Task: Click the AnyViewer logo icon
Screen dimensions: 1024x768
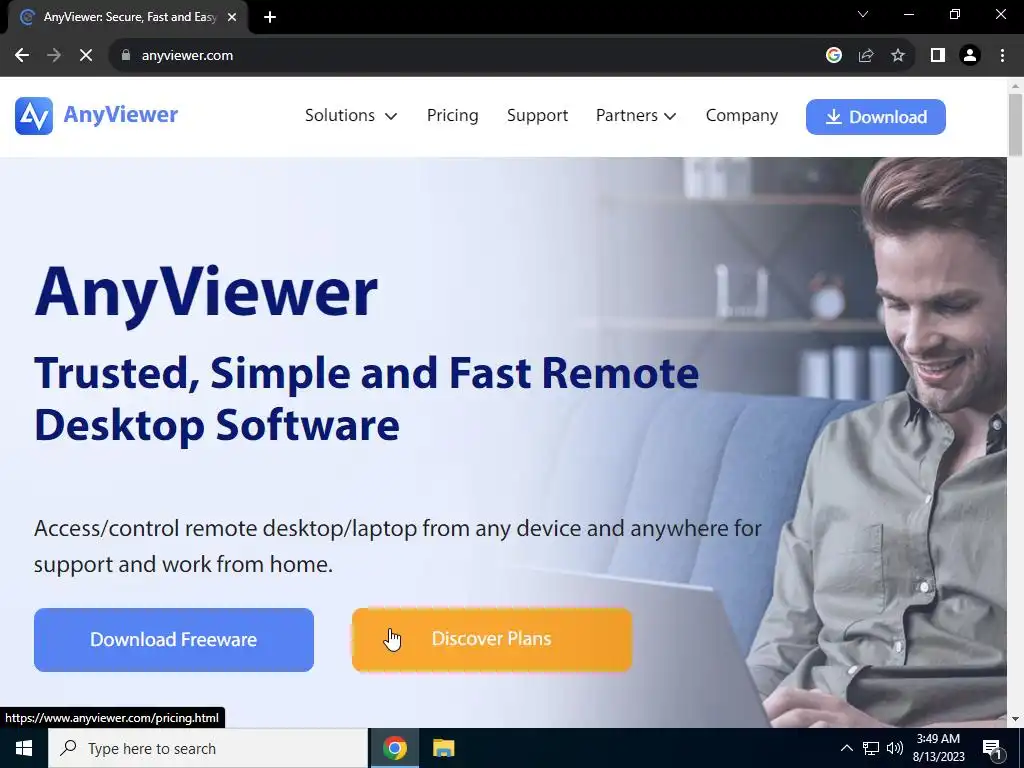Action: (x=34, y=116)
